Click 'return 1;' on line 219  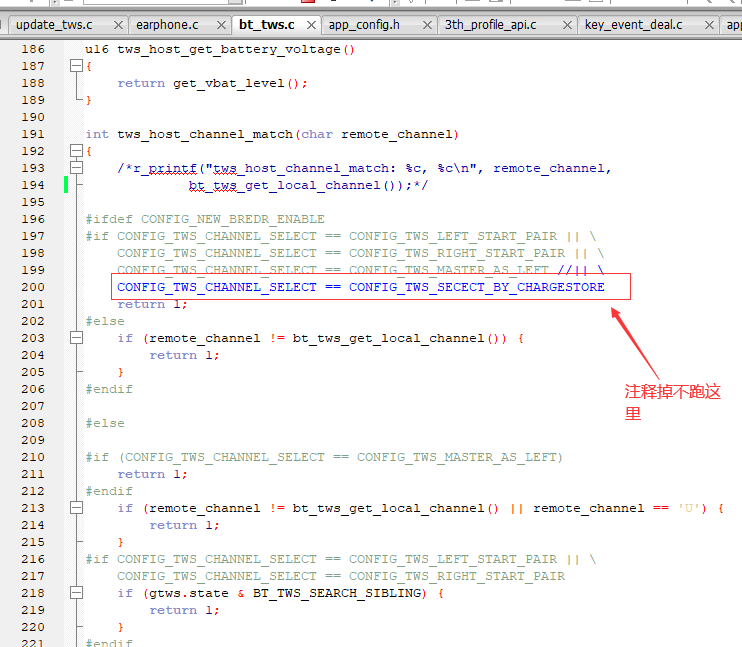[x=185, y=610]
